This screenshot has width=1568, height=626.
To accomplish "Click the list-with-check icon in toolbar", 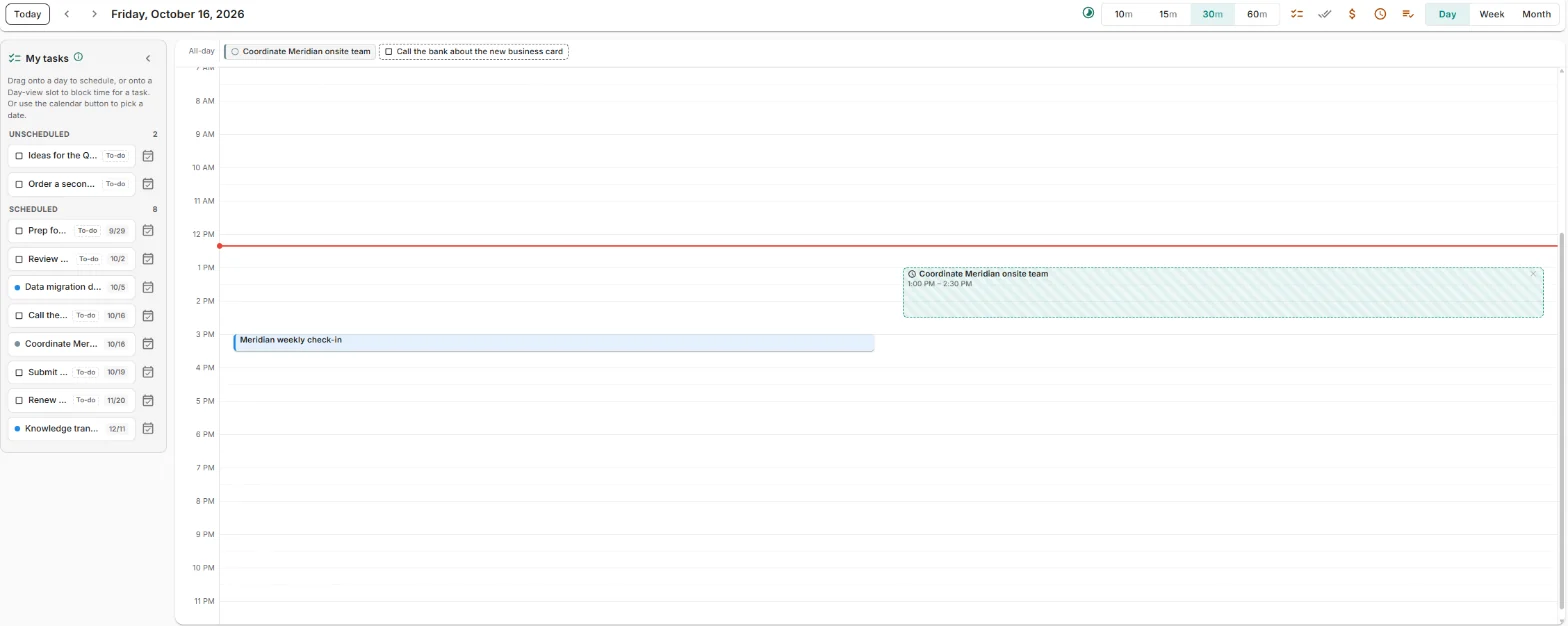I will 1408,14.
